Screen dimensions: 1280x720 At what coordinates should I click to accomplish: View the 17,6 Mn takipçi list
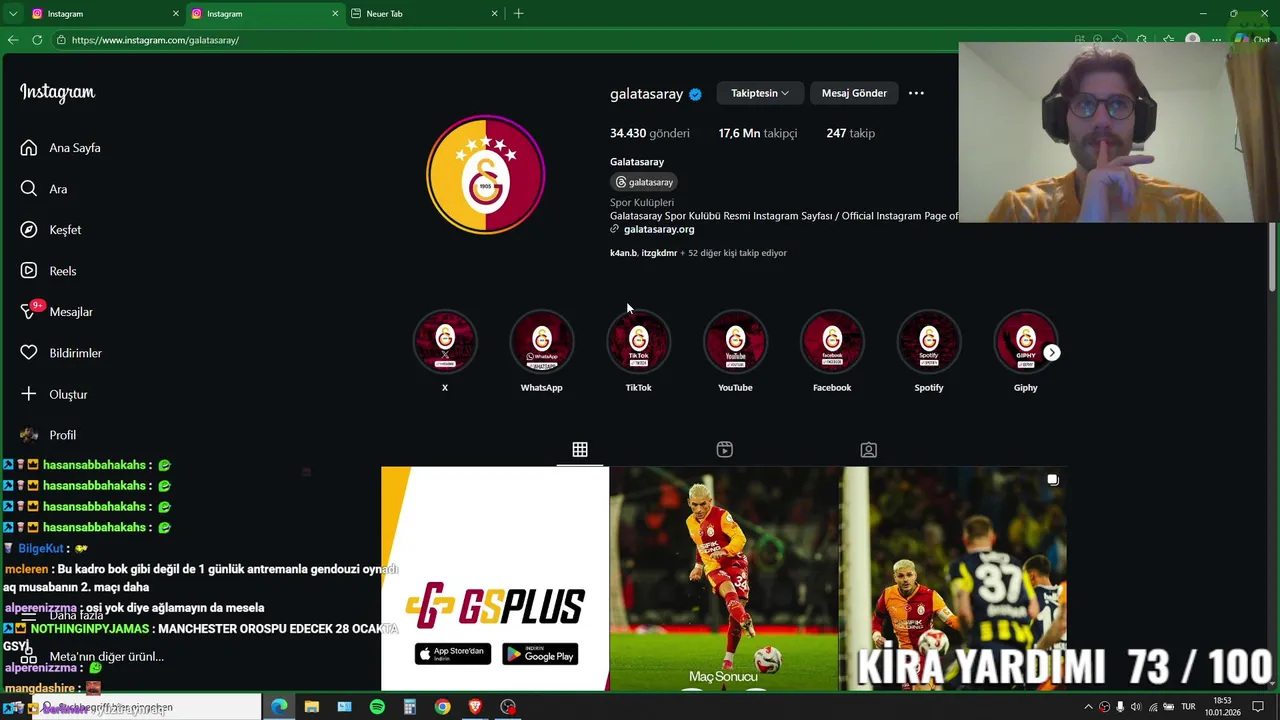(757, 133)
